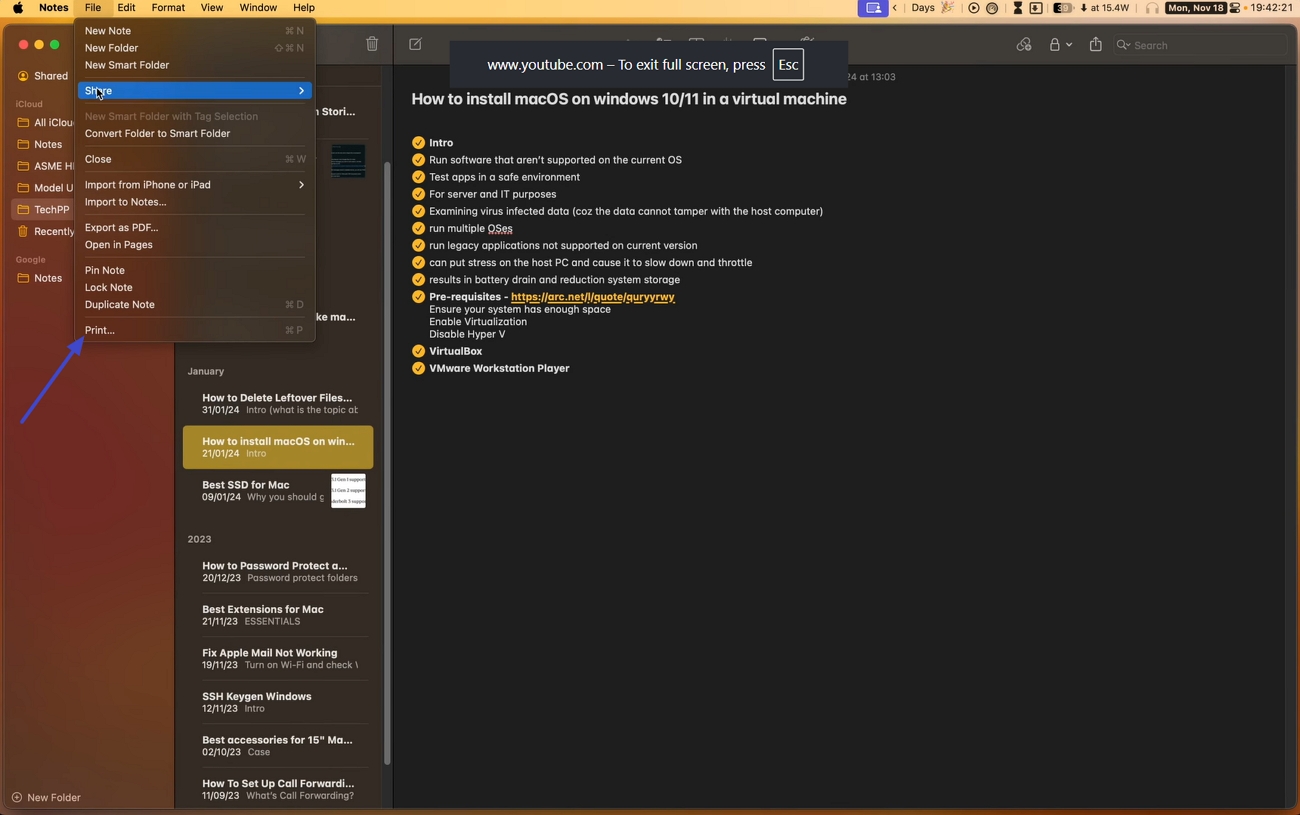Choose Open in Pages

pos(195,245)
